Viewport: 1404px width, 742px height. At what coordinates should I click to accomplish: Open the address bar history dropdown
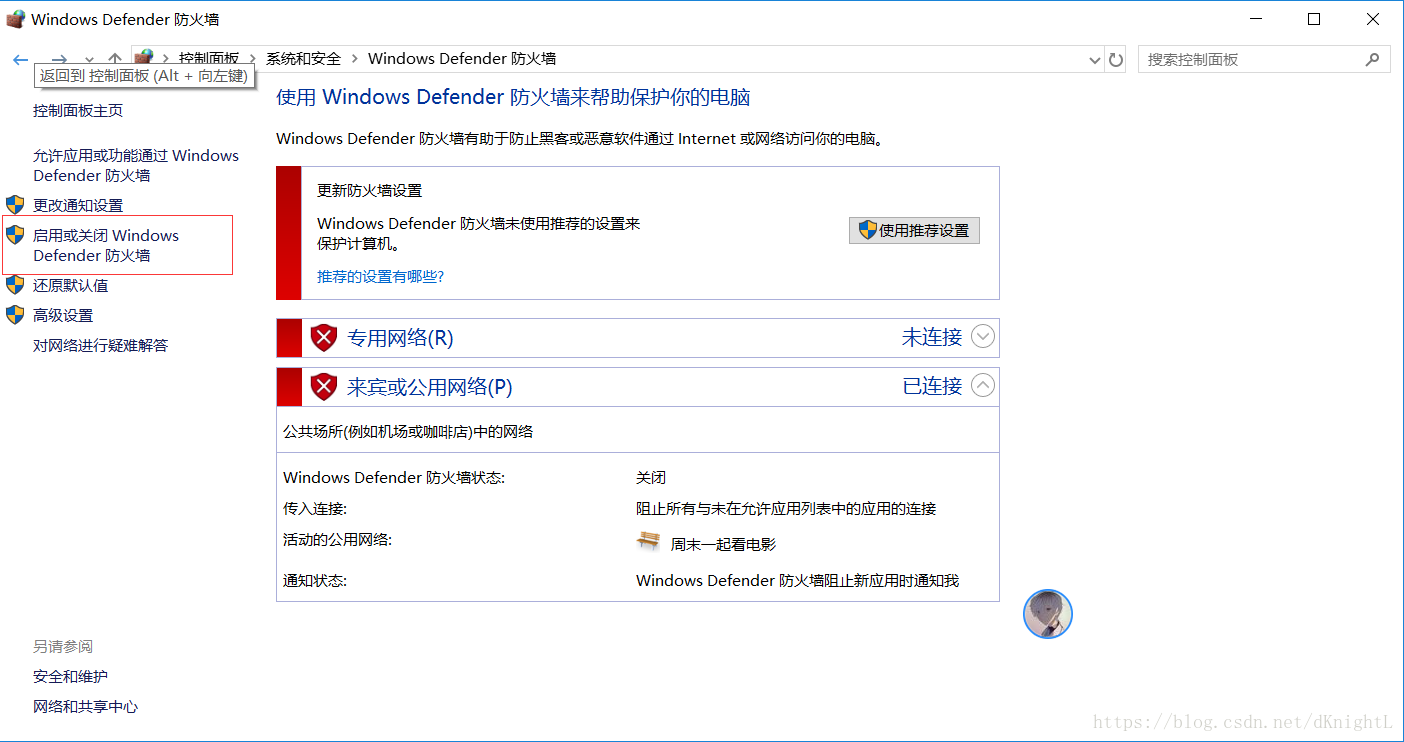[x=1094, y=60]
